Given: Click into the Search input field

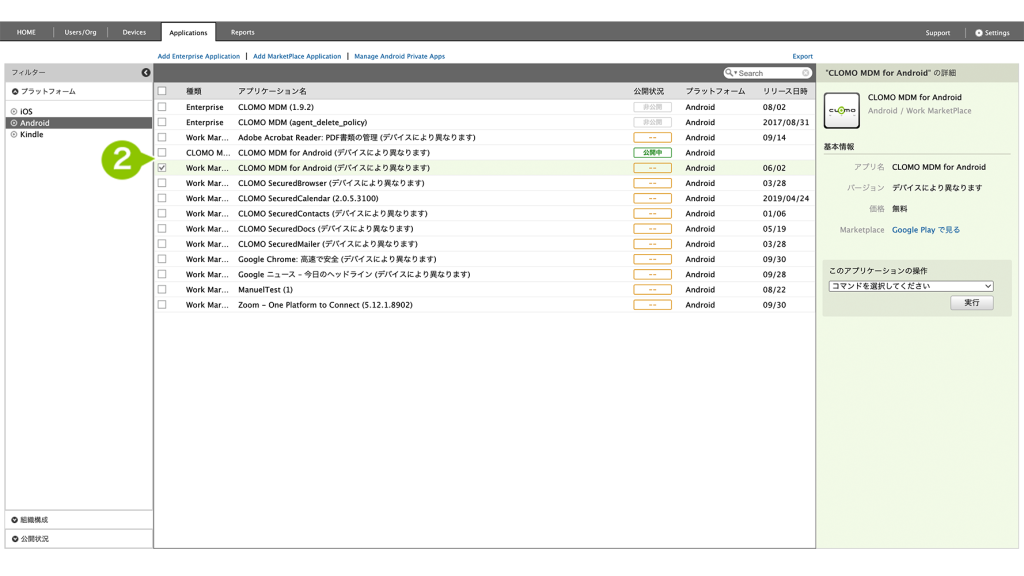Looking at the screenshot, I should [x=769, y=73].
